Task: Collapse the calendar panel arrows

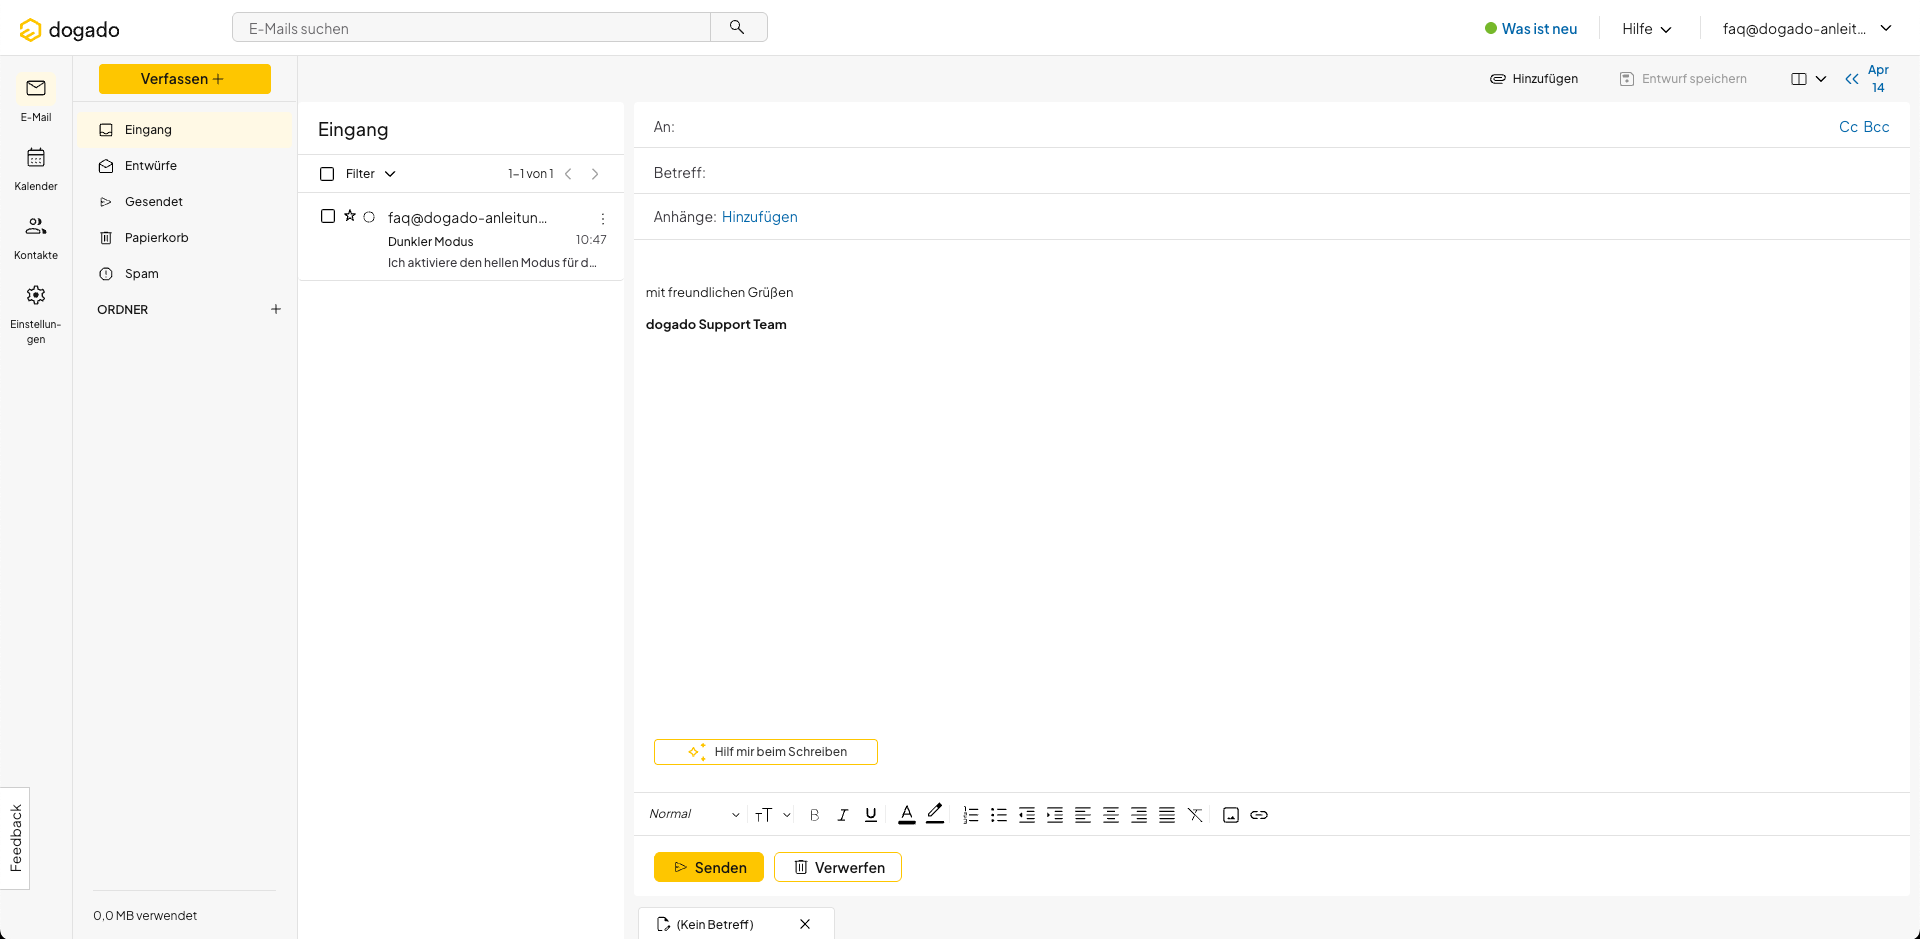Action: (1852, 79)
